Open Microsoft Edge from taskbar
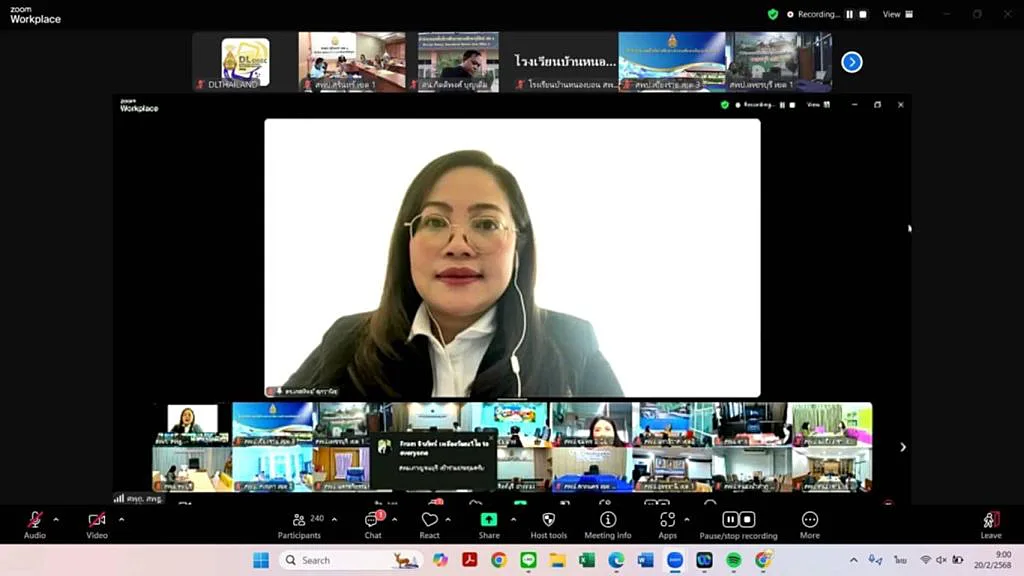Screen dimensions: 1024x576 [x=616, y=560]
